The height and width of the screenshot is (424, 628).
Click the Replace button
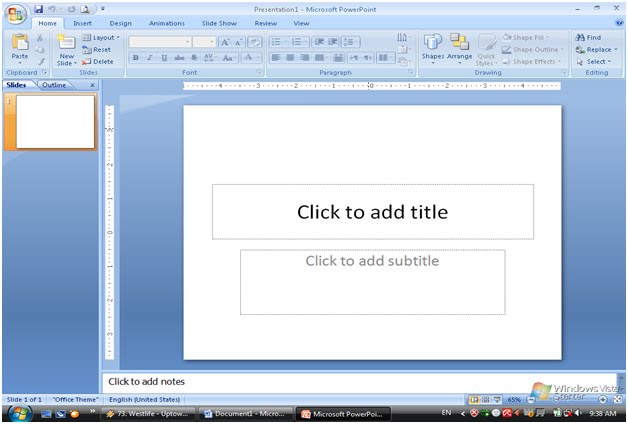point(596,50)
